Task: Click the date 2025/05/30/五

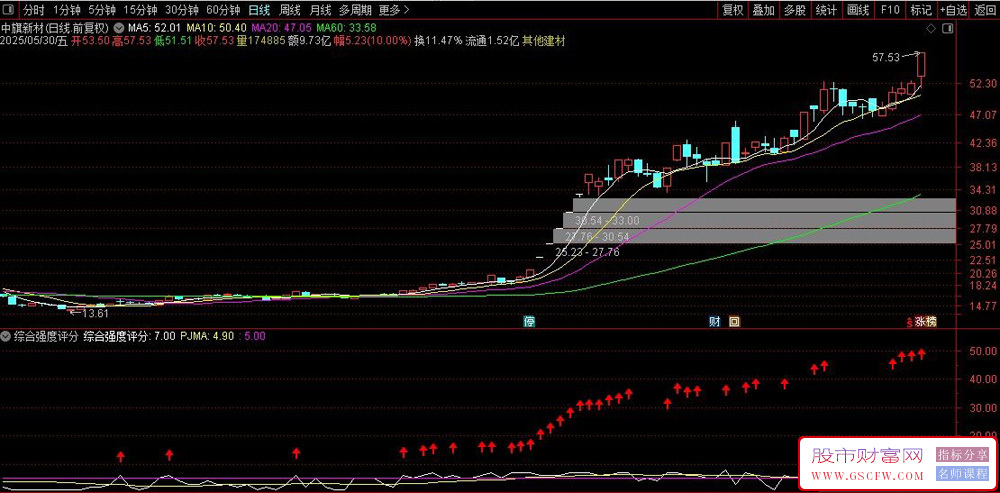Action: (33, 40)
